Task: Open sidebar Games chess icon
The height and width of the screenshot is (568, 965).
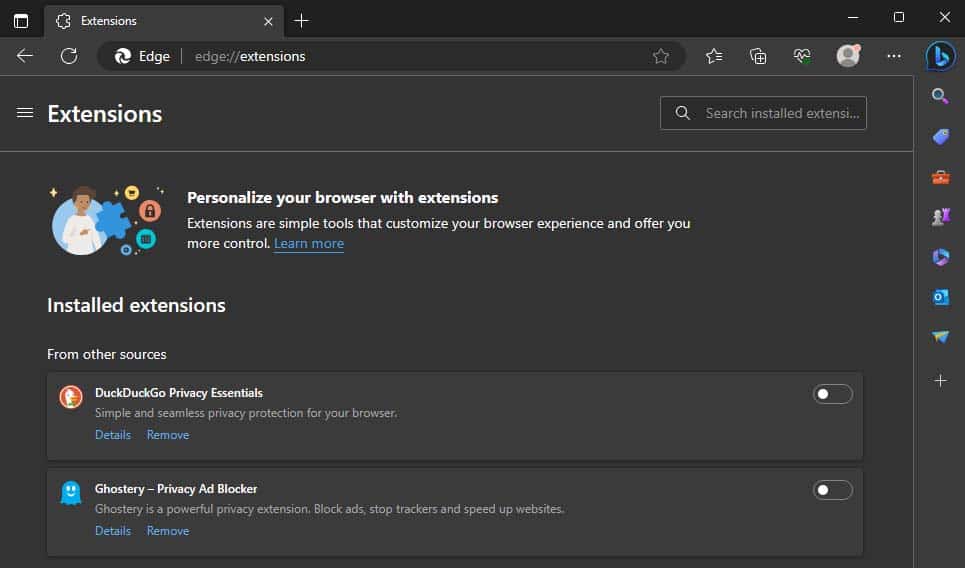Action: pos(940,217)
